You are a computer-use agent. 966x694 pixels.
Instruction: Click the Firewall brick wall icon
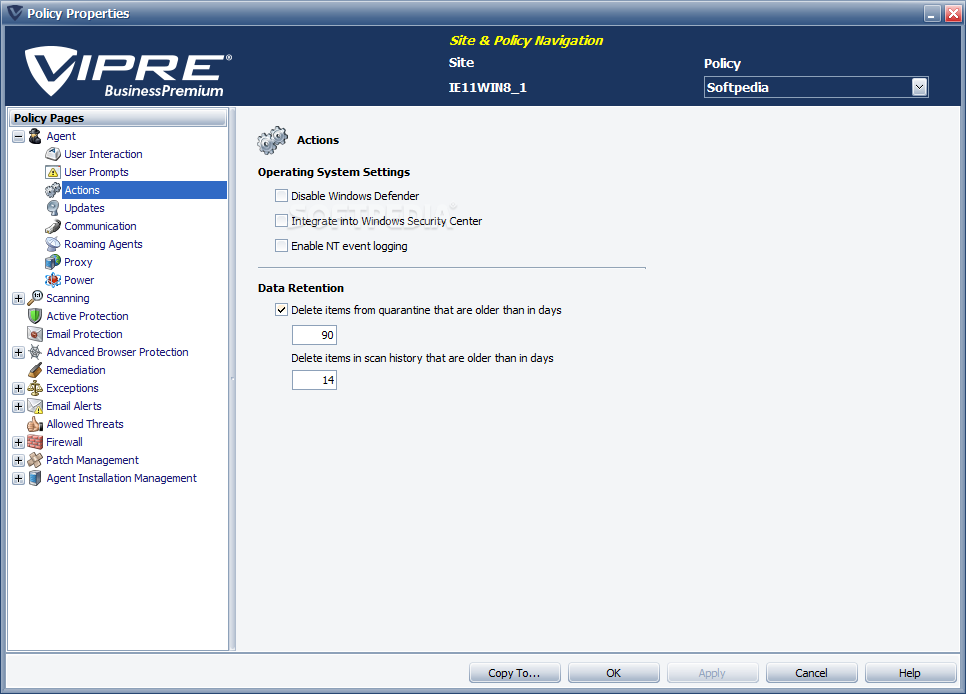click(35, 442)
